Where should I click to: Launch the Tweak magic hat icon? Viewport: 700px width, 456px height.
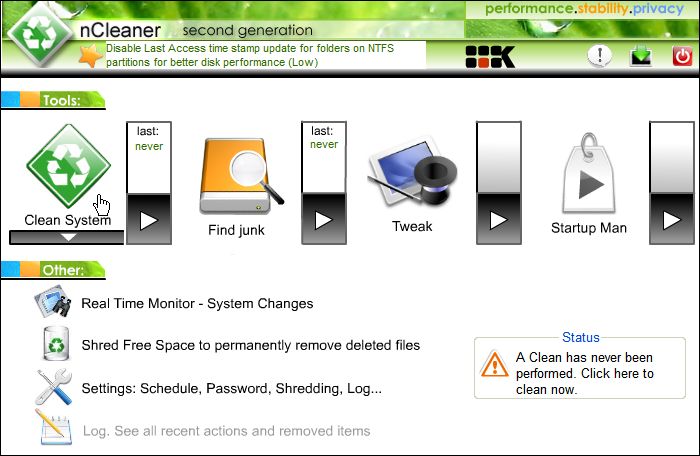(x=412, y=172)
